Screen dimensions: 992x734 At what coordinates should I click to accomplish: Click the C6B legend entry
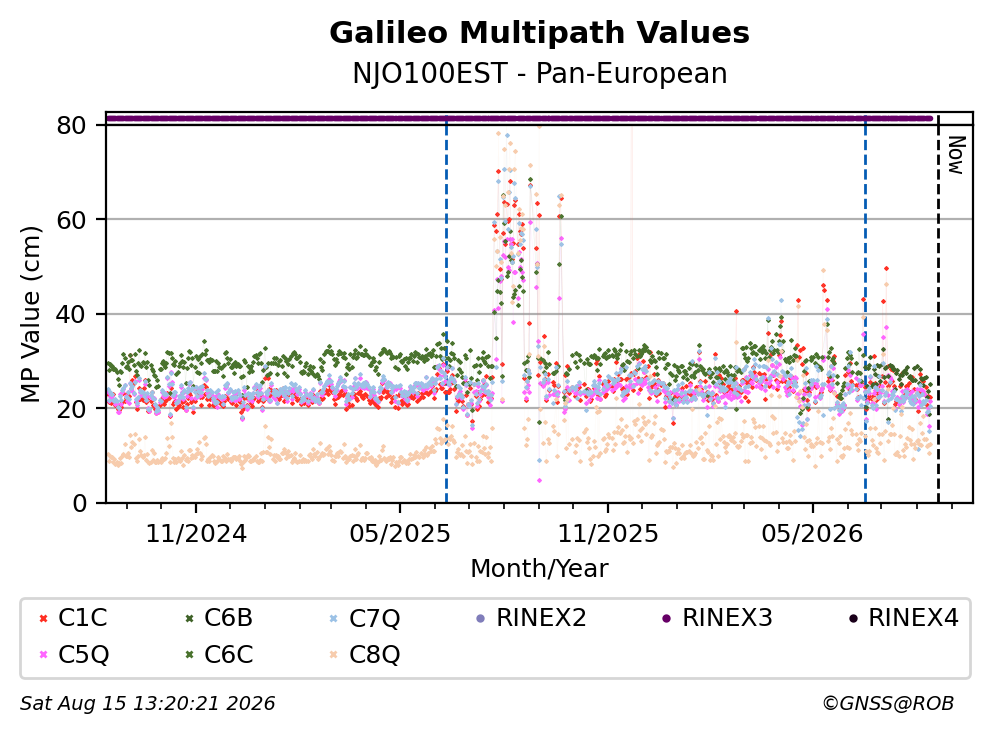pos(219,618)
